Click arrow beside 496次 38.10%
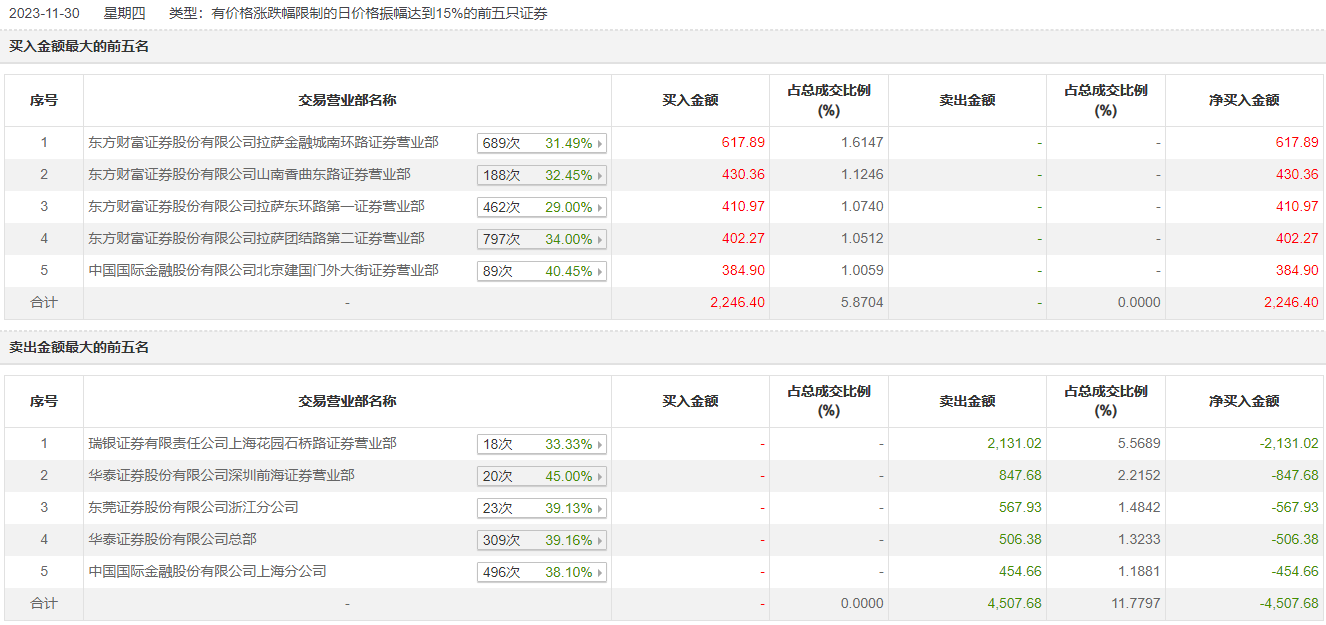The image size is (1326, 625). click(600, 573)
